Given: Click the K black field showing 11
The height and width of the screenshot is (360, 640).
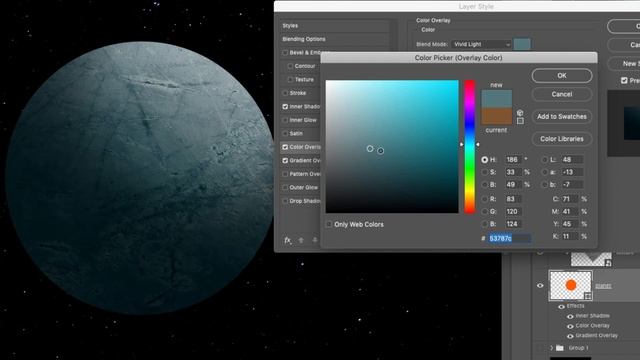Looking at the screenshot, I should pyautogui.click(x=570, y=236).
